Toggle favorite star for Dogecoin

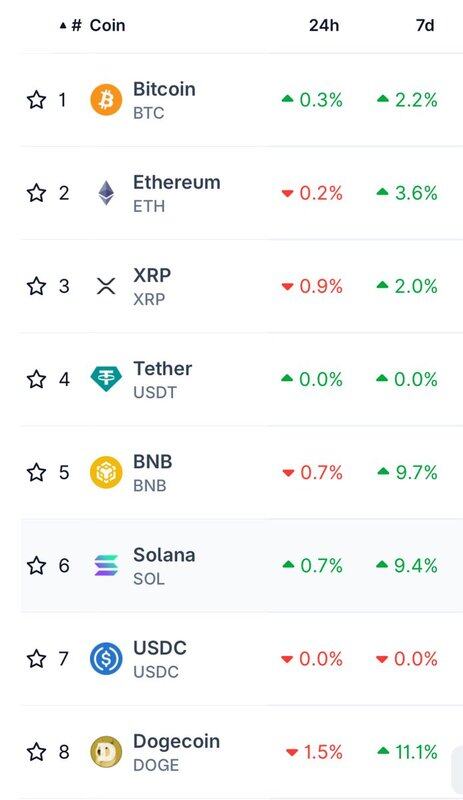36,752
